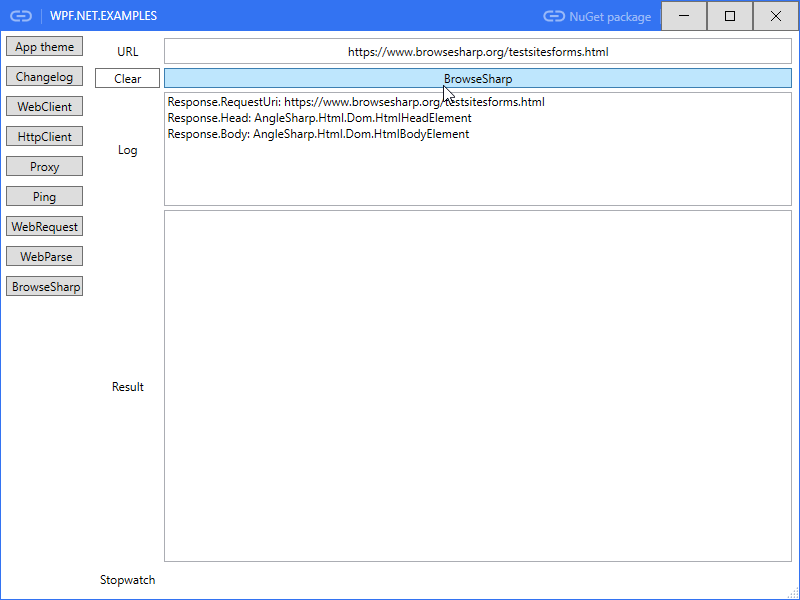Click the link icon in the title bar
This screenshot has height=600, width=800.
pos(21,16)
